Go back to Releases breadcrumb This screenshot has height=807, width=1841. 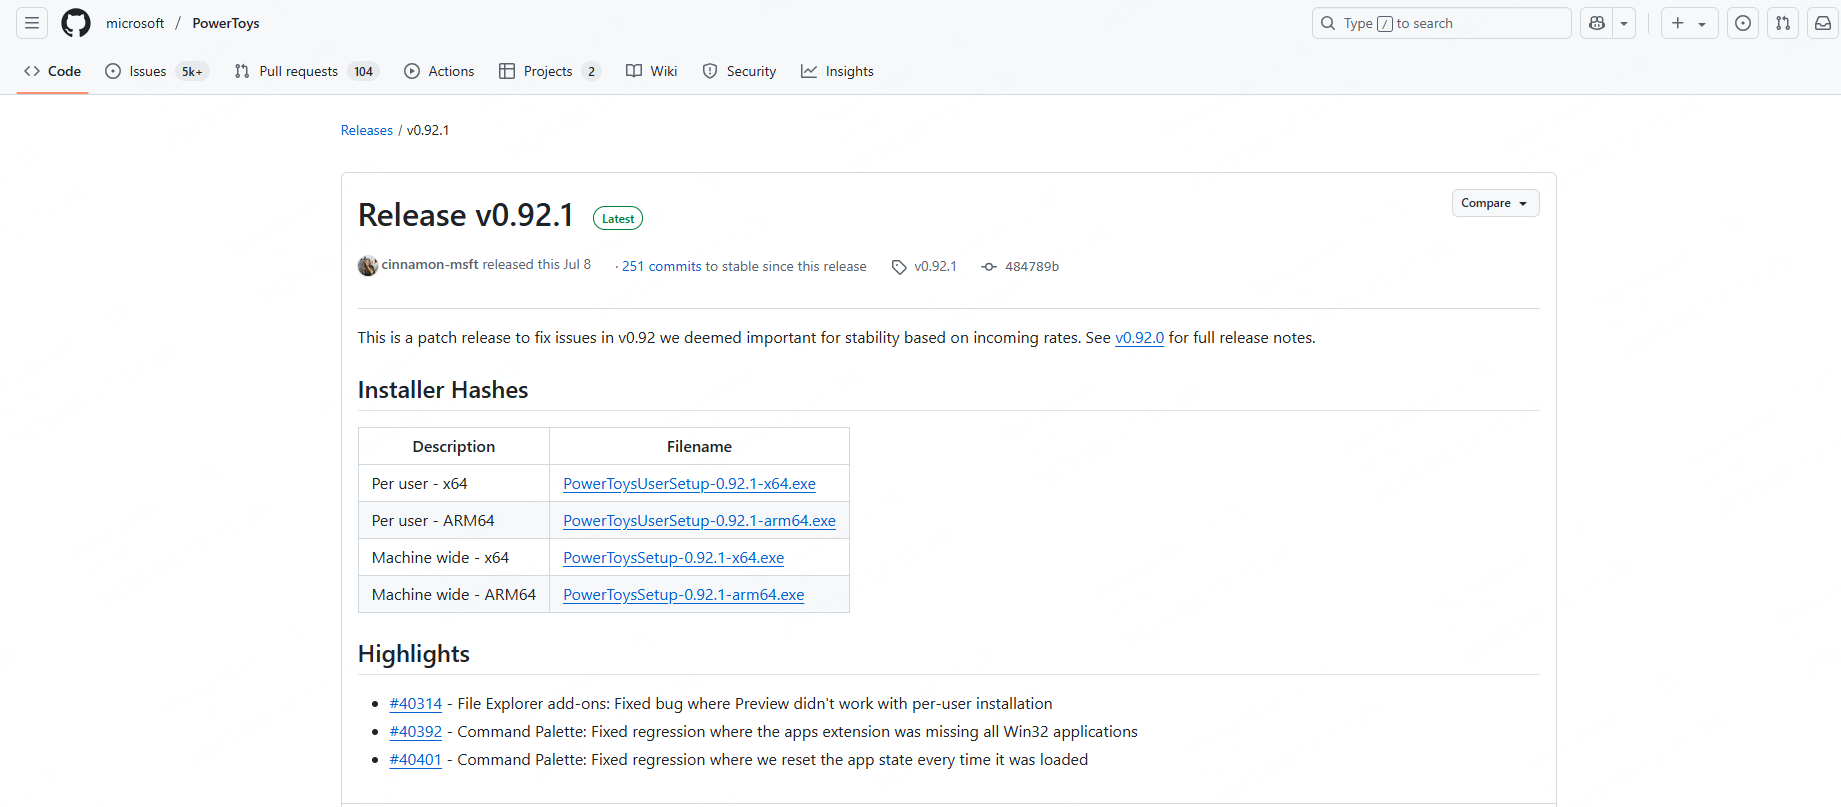367,130
